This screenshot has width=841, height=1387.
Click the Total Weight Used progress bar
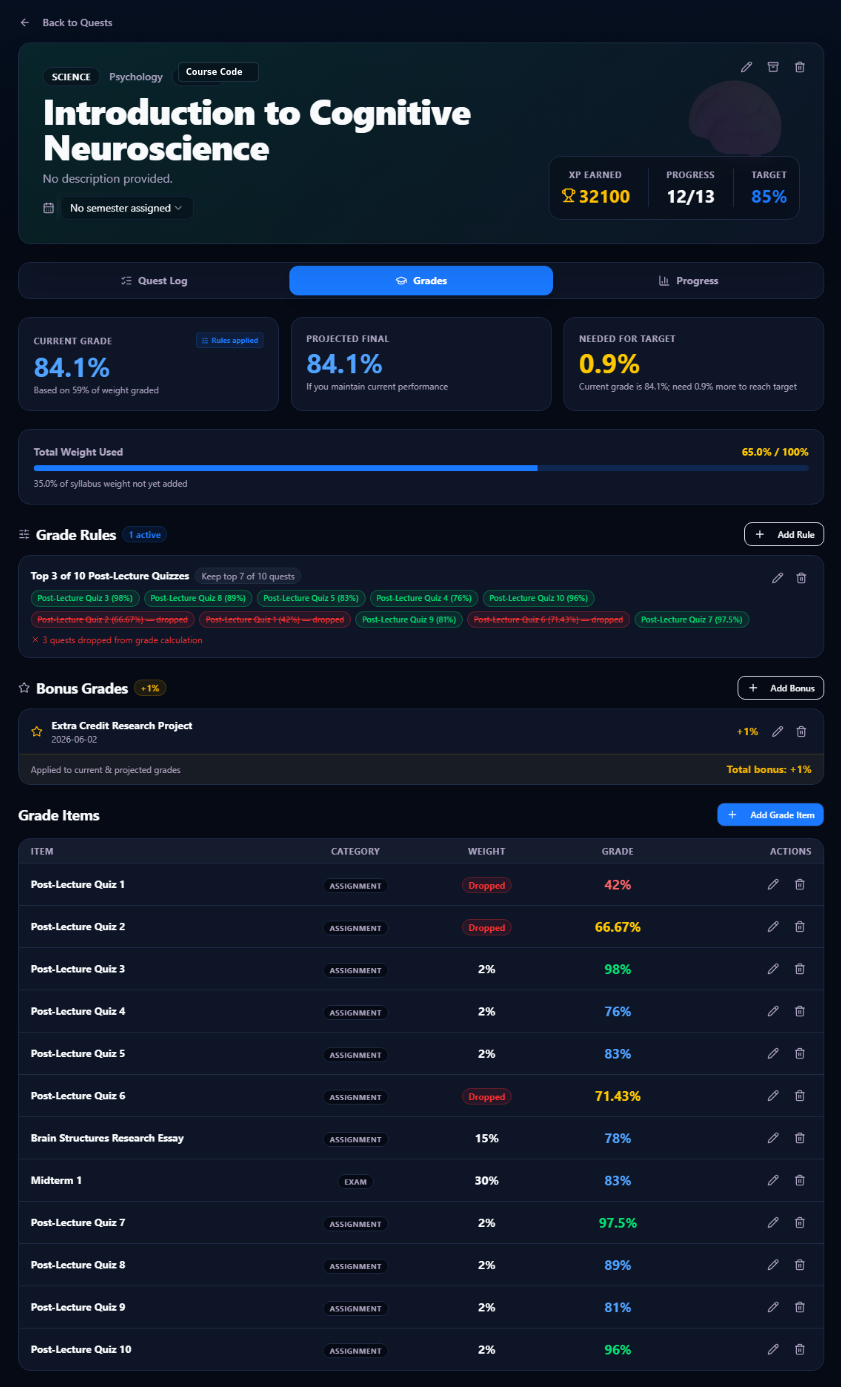tap(421, 467)
